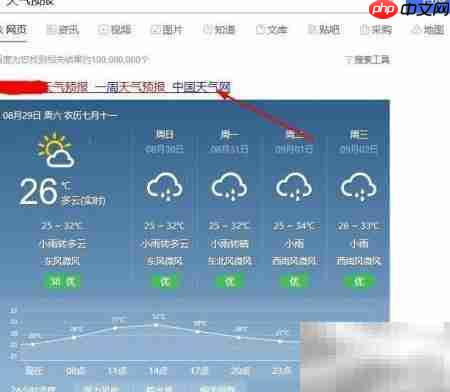The image size is (450, 392).
Task: Click the rain cloud icon for 周日
Action: [x=165, y=187]
